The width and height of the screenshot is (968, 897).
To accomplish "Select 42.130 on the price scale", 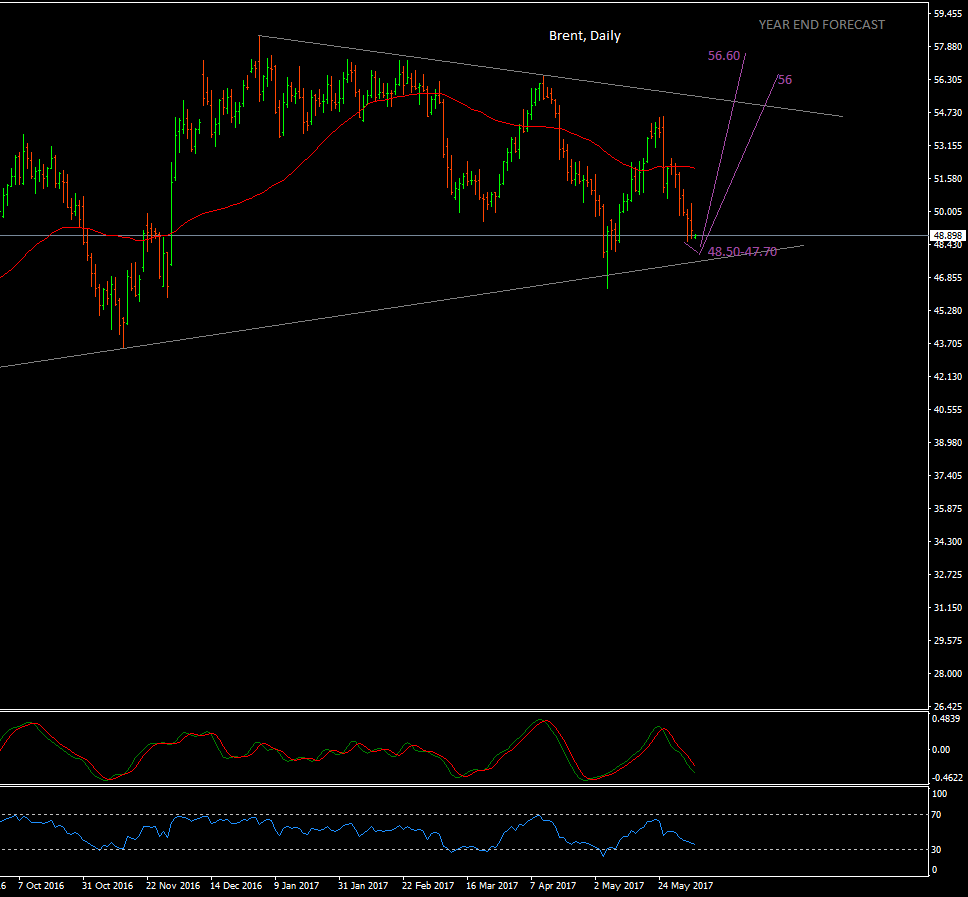I will pyautogui.click(x=948, y=377).
